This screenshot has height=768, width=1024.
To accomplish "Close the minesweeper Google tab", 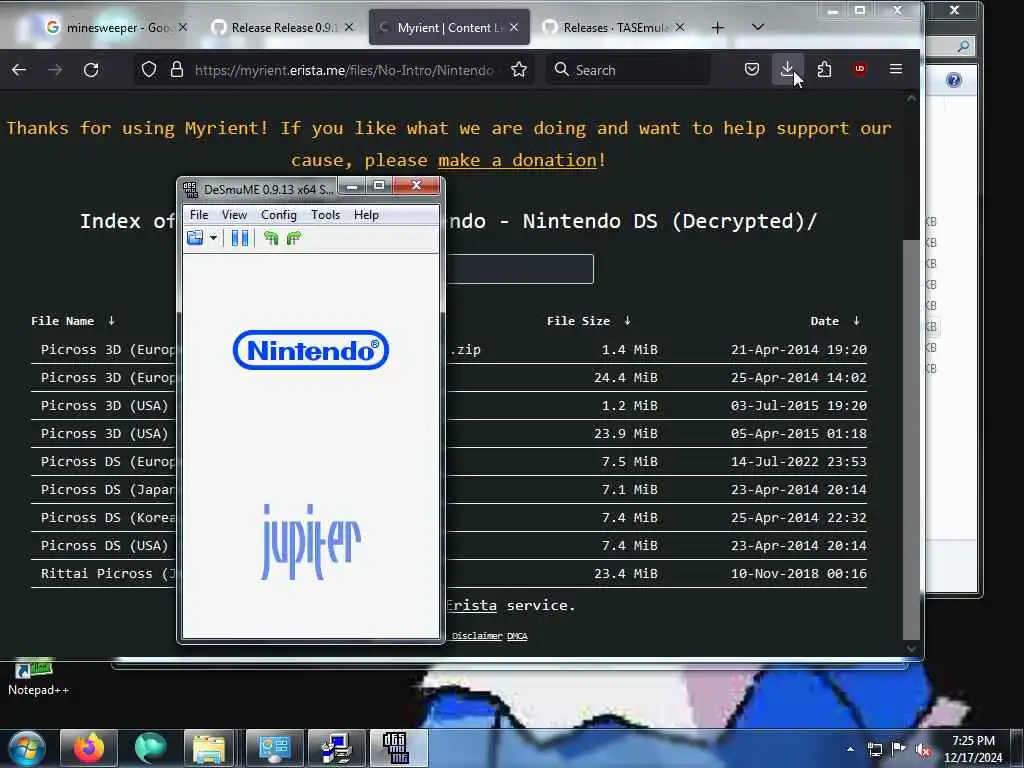I will coord(184,27).
